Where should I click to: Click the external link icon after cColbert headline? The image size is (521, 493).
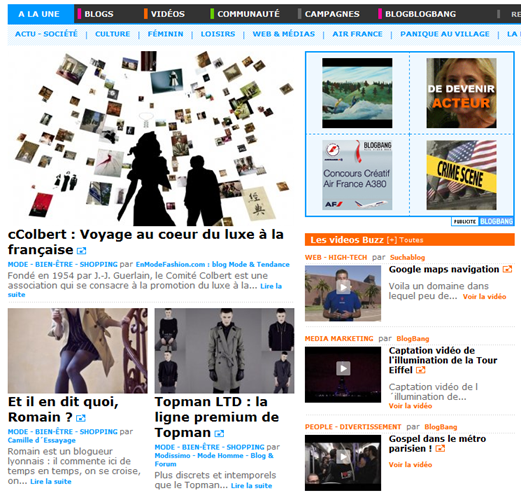tap(82, 251)
